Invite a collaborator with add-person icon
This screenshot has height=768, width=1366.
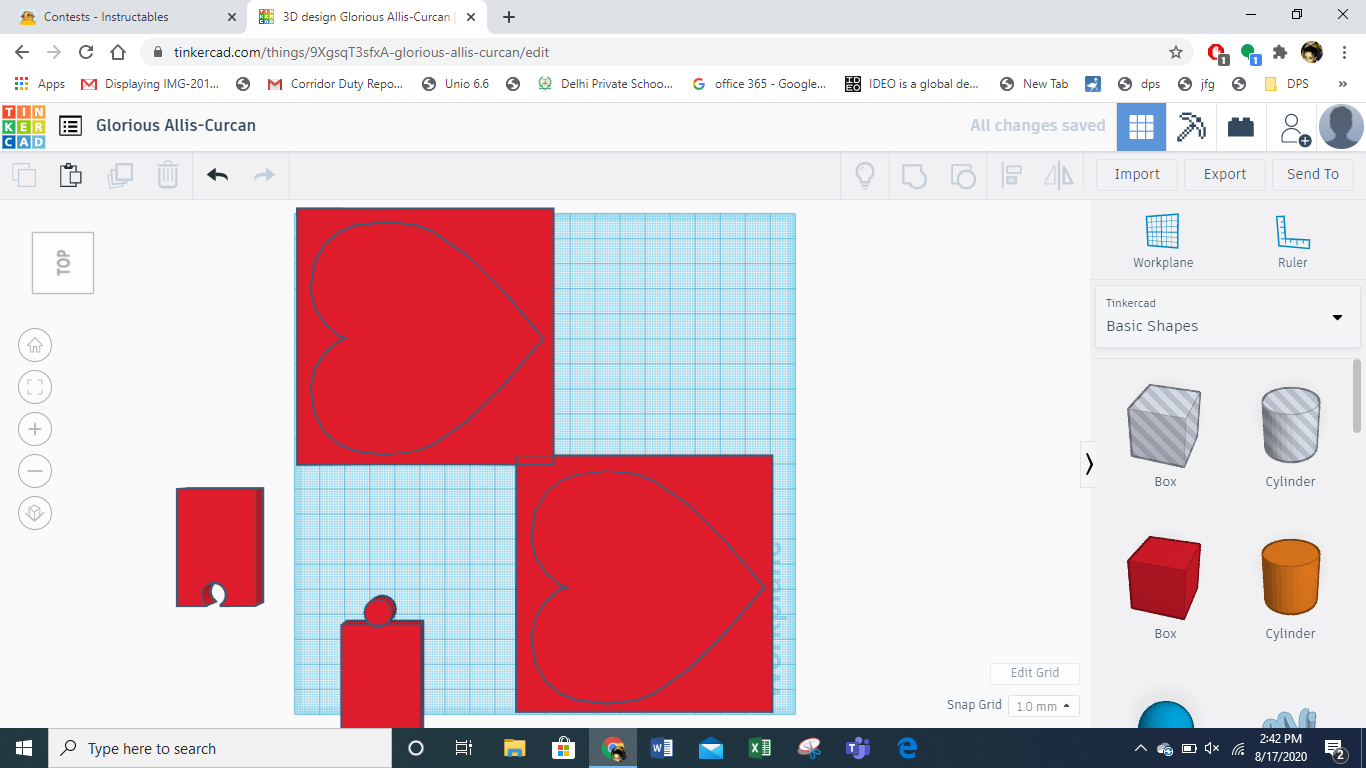tap(1295, 128)
